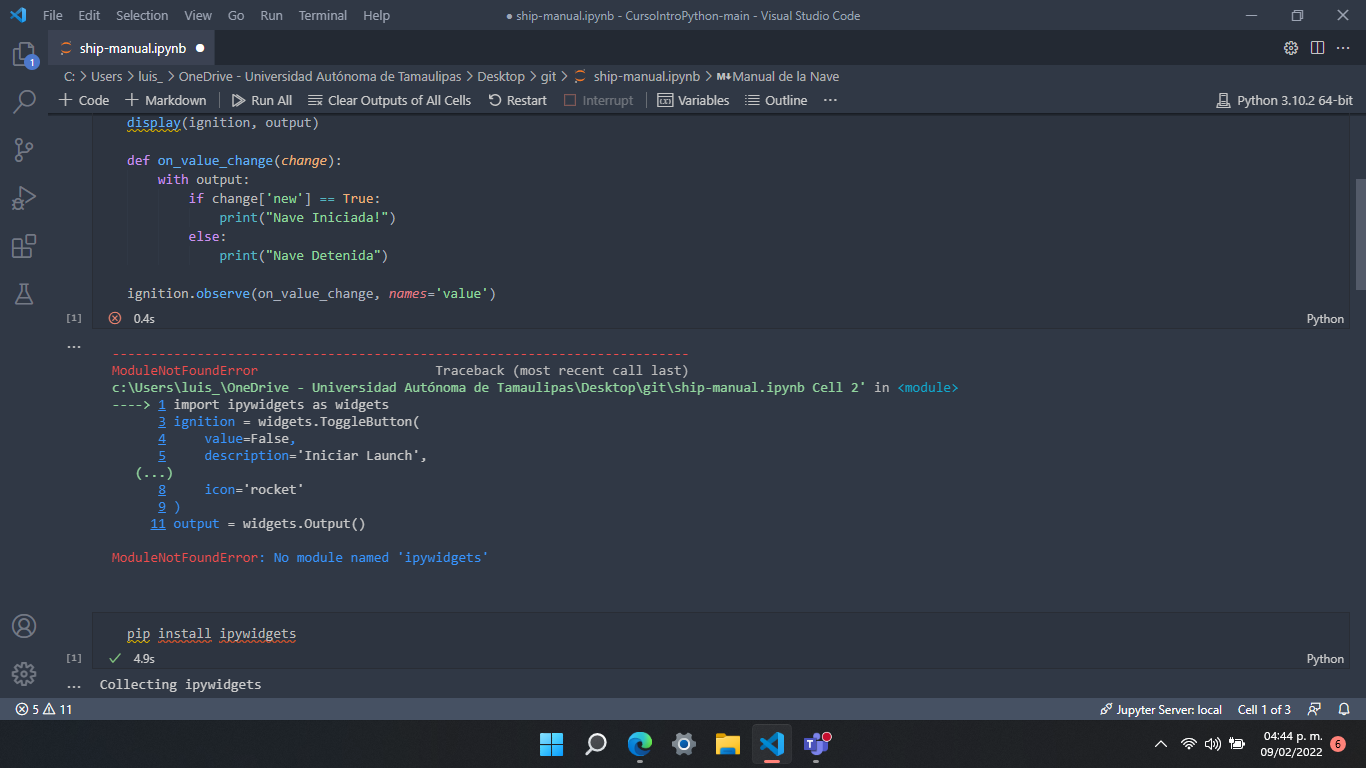Click the disabled Interrupt button

[599, 100]
